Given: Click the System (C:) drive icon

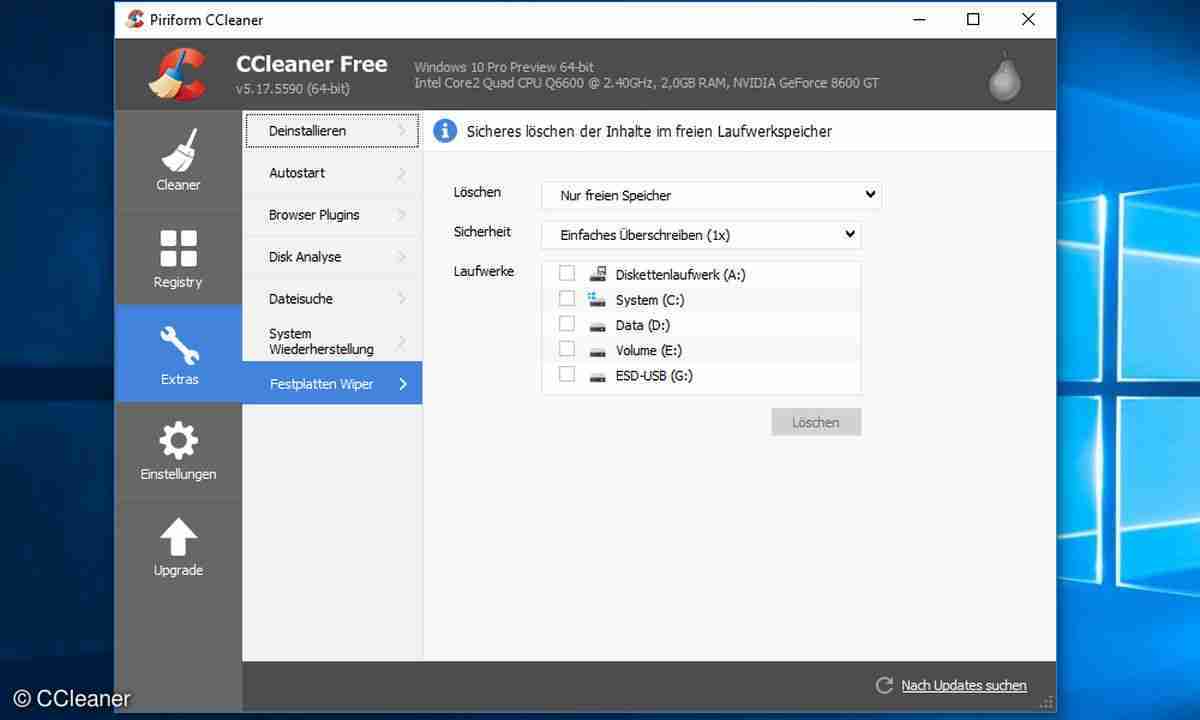Looking at the screenshot, I should coord(598,298).
